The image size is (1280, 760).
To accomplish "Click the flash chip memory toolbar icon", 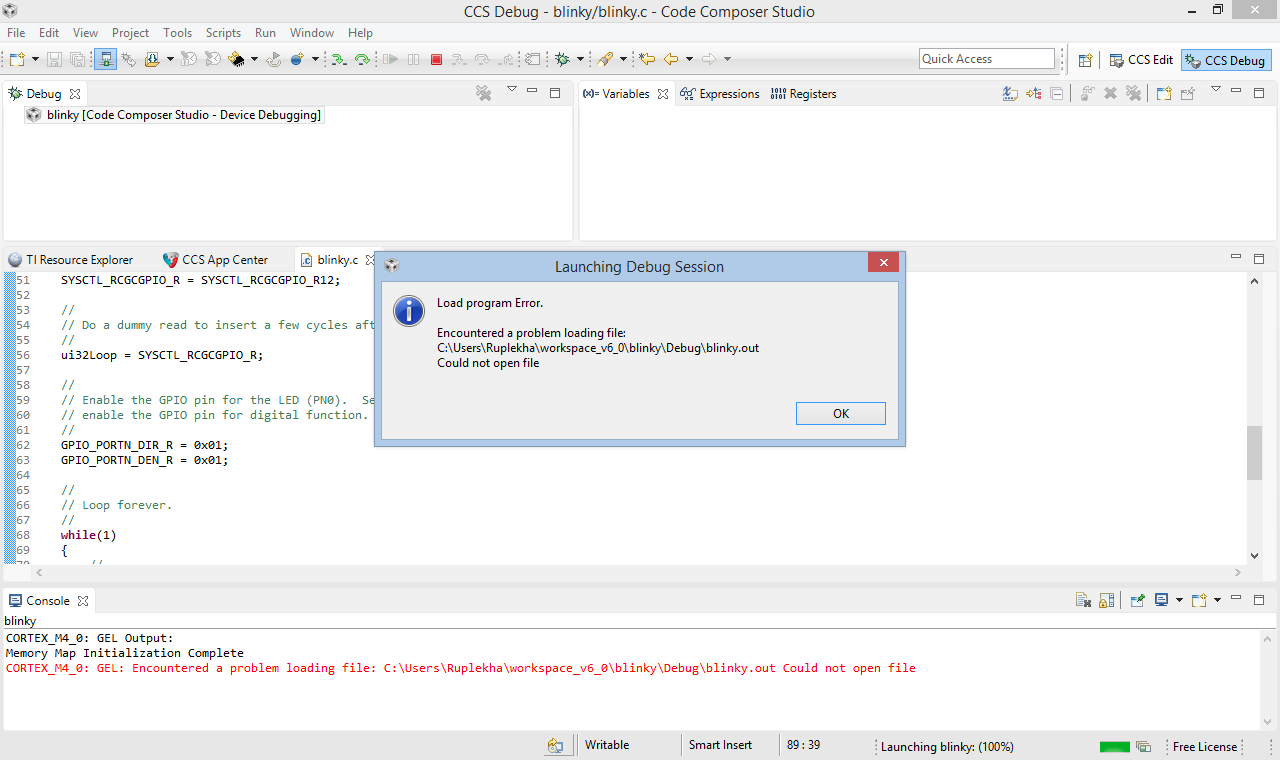I will coord(237,60).
